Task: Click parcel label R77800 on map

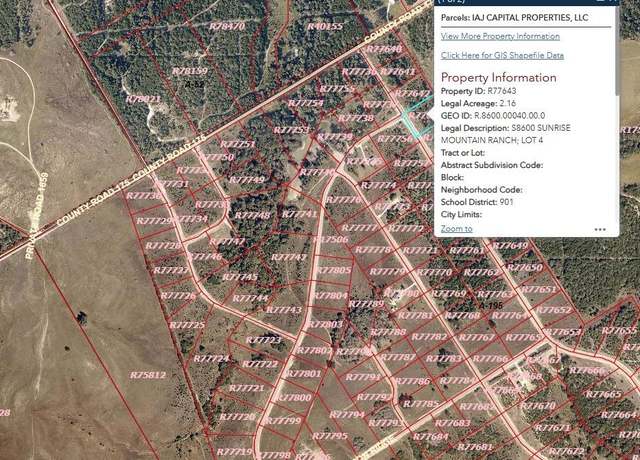Action: coord(294,397)
